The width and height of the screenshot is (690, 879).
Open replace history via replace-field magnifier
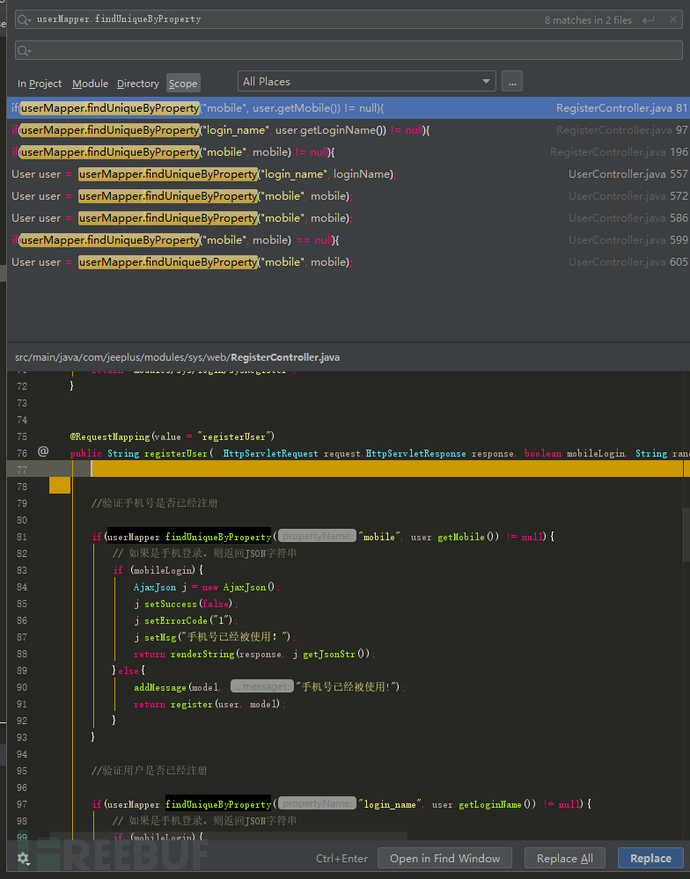(x=25, y=50)
